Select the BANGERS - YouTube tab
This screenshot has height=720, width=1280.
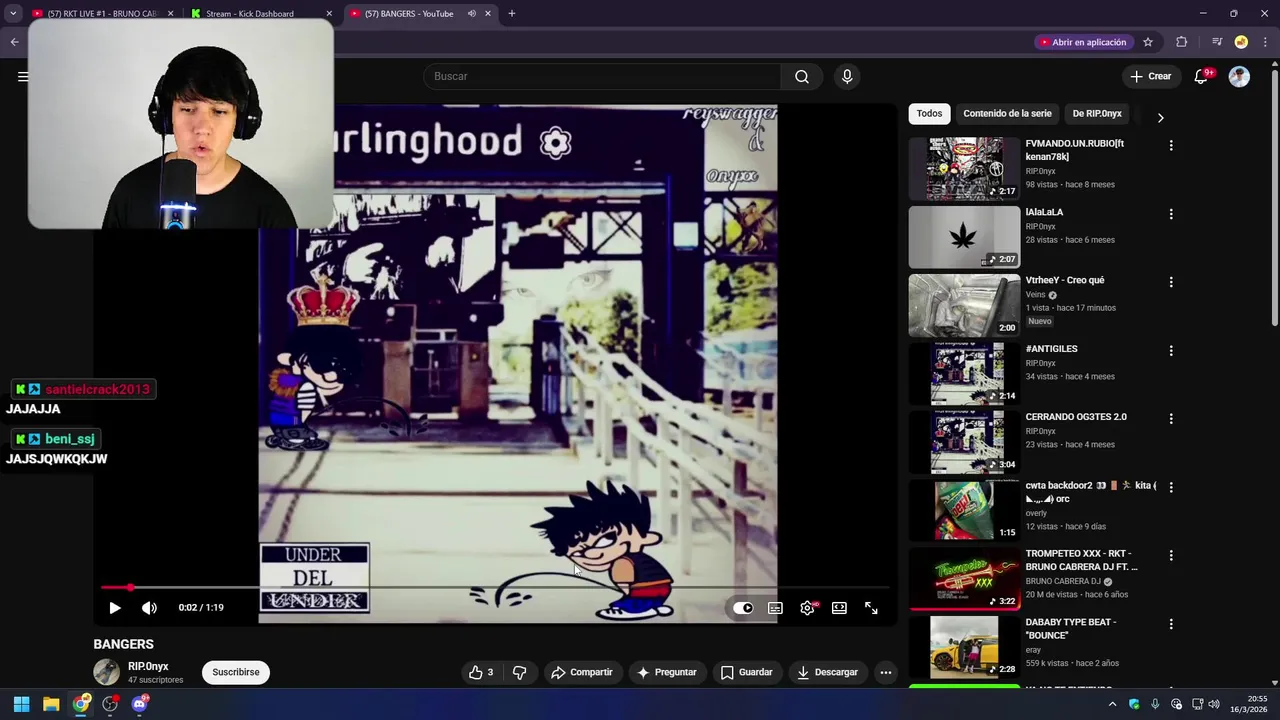pos(420,13)
